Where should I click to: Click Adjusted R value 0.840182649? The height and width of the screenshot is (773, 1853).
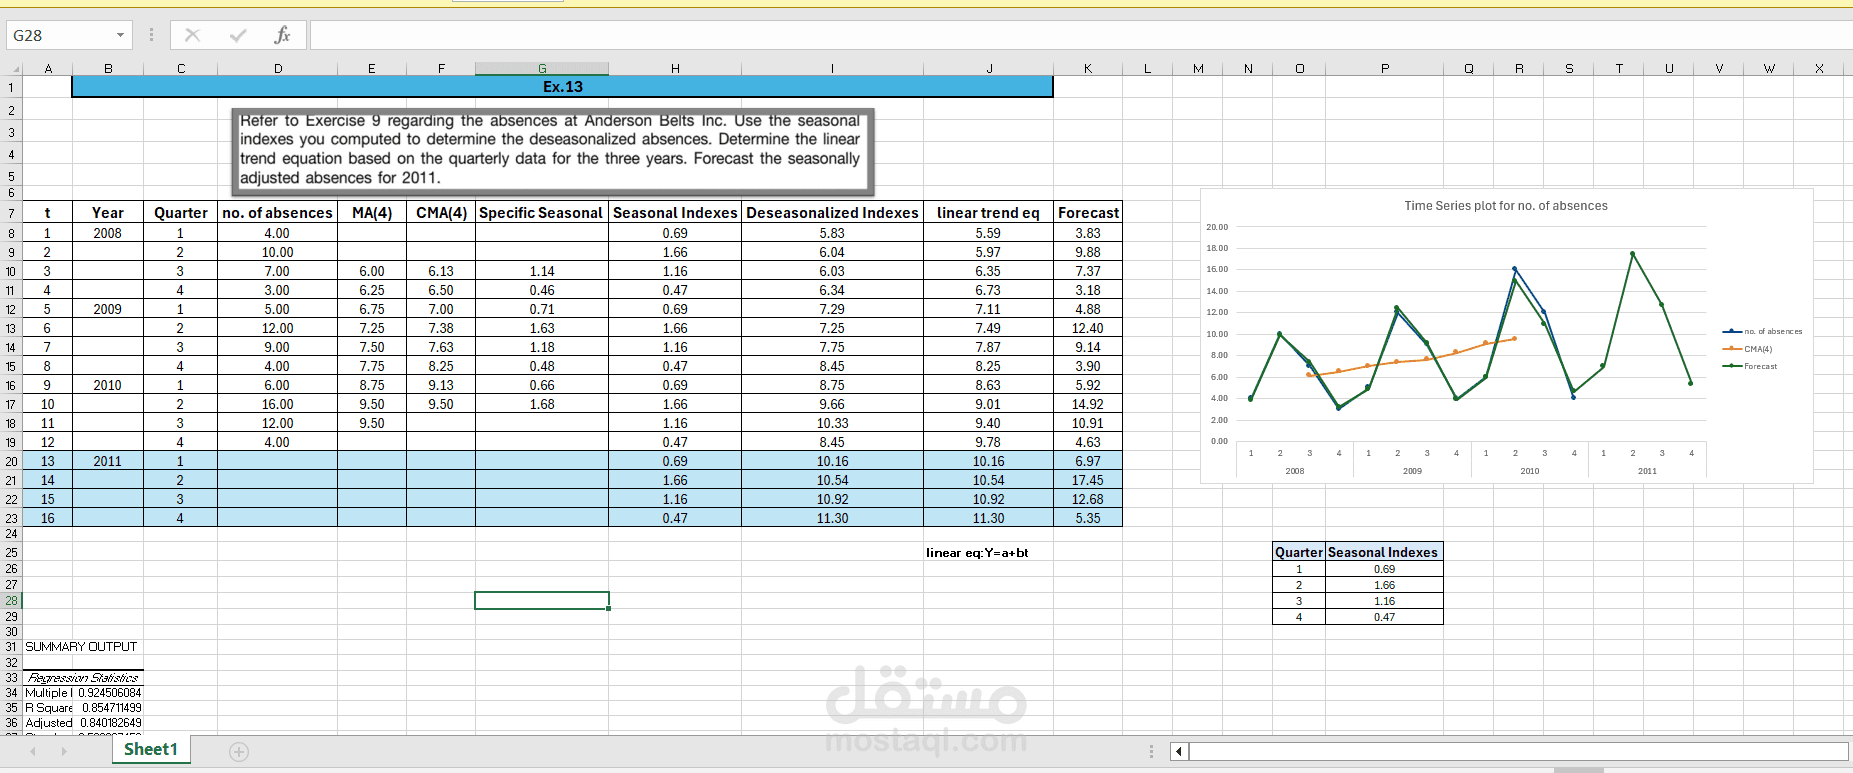click(110, 722)
